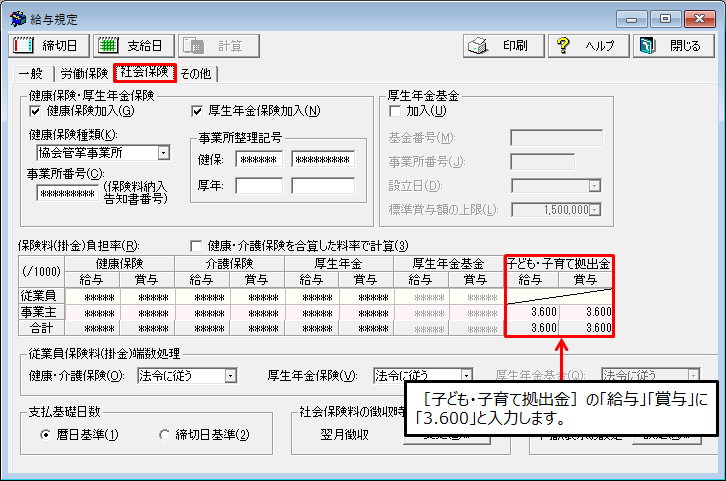Click the 締切日 toolbar button
Screen dimensions: 726x481
tap(49, 46)
